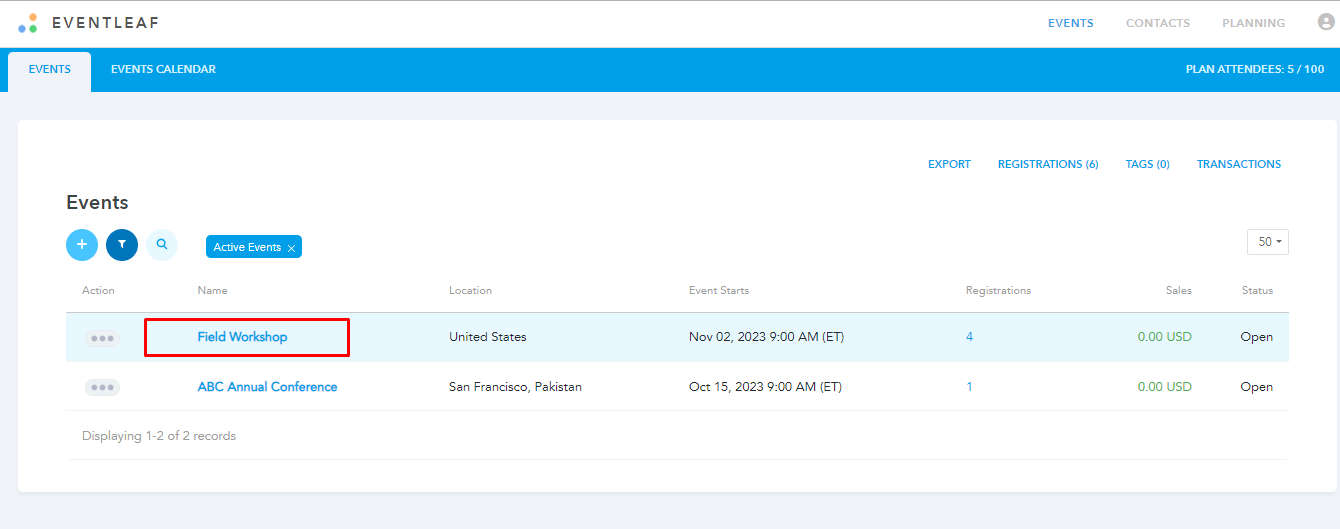Open action menu for Field Workshop row

(x=102, y=338)
